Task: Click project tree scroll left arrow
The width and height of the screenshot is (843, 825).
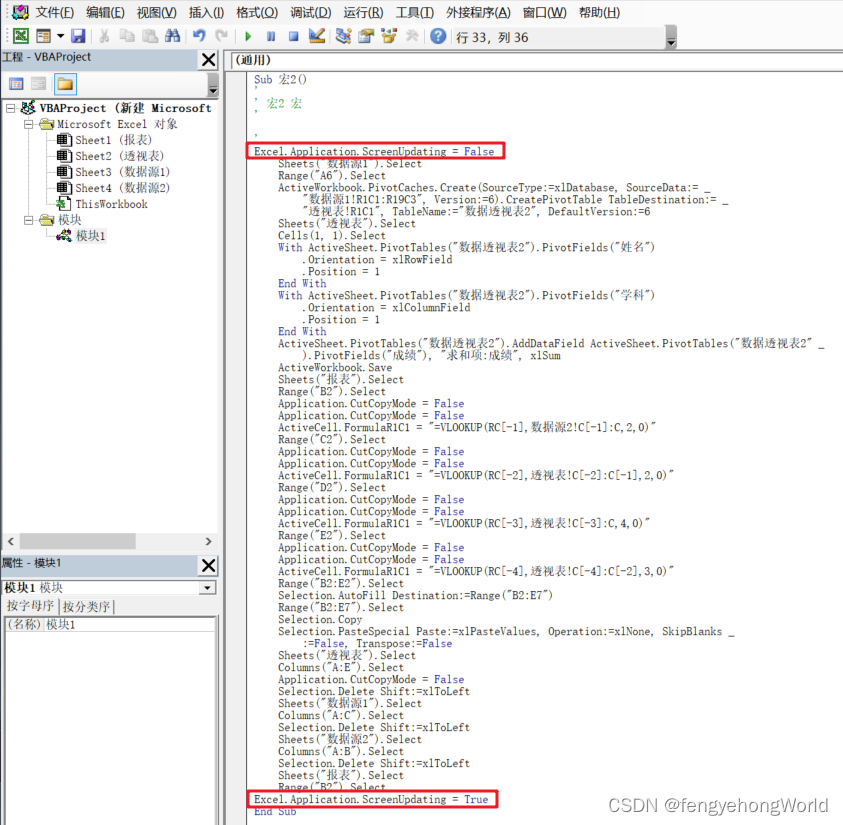Action: click(11, 541)
